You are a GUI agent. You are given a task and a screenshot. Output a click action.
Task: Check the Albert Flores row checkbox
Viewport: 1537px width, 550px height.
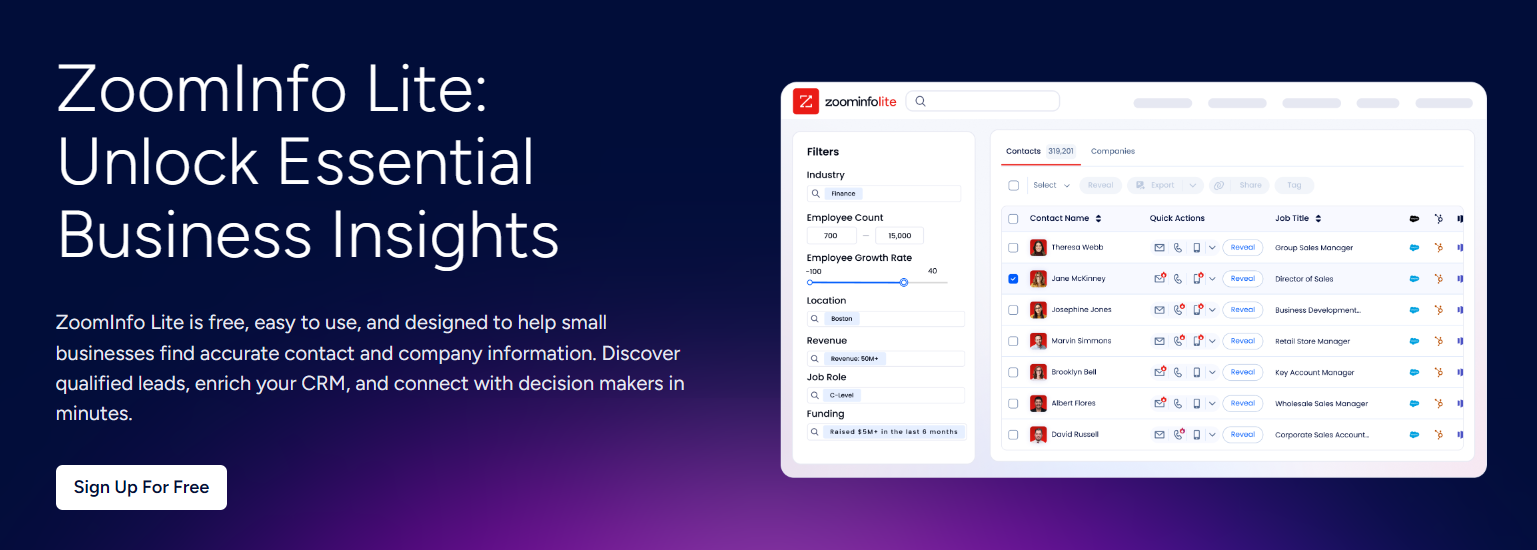pyautogui.click(x=1013, y=403)
